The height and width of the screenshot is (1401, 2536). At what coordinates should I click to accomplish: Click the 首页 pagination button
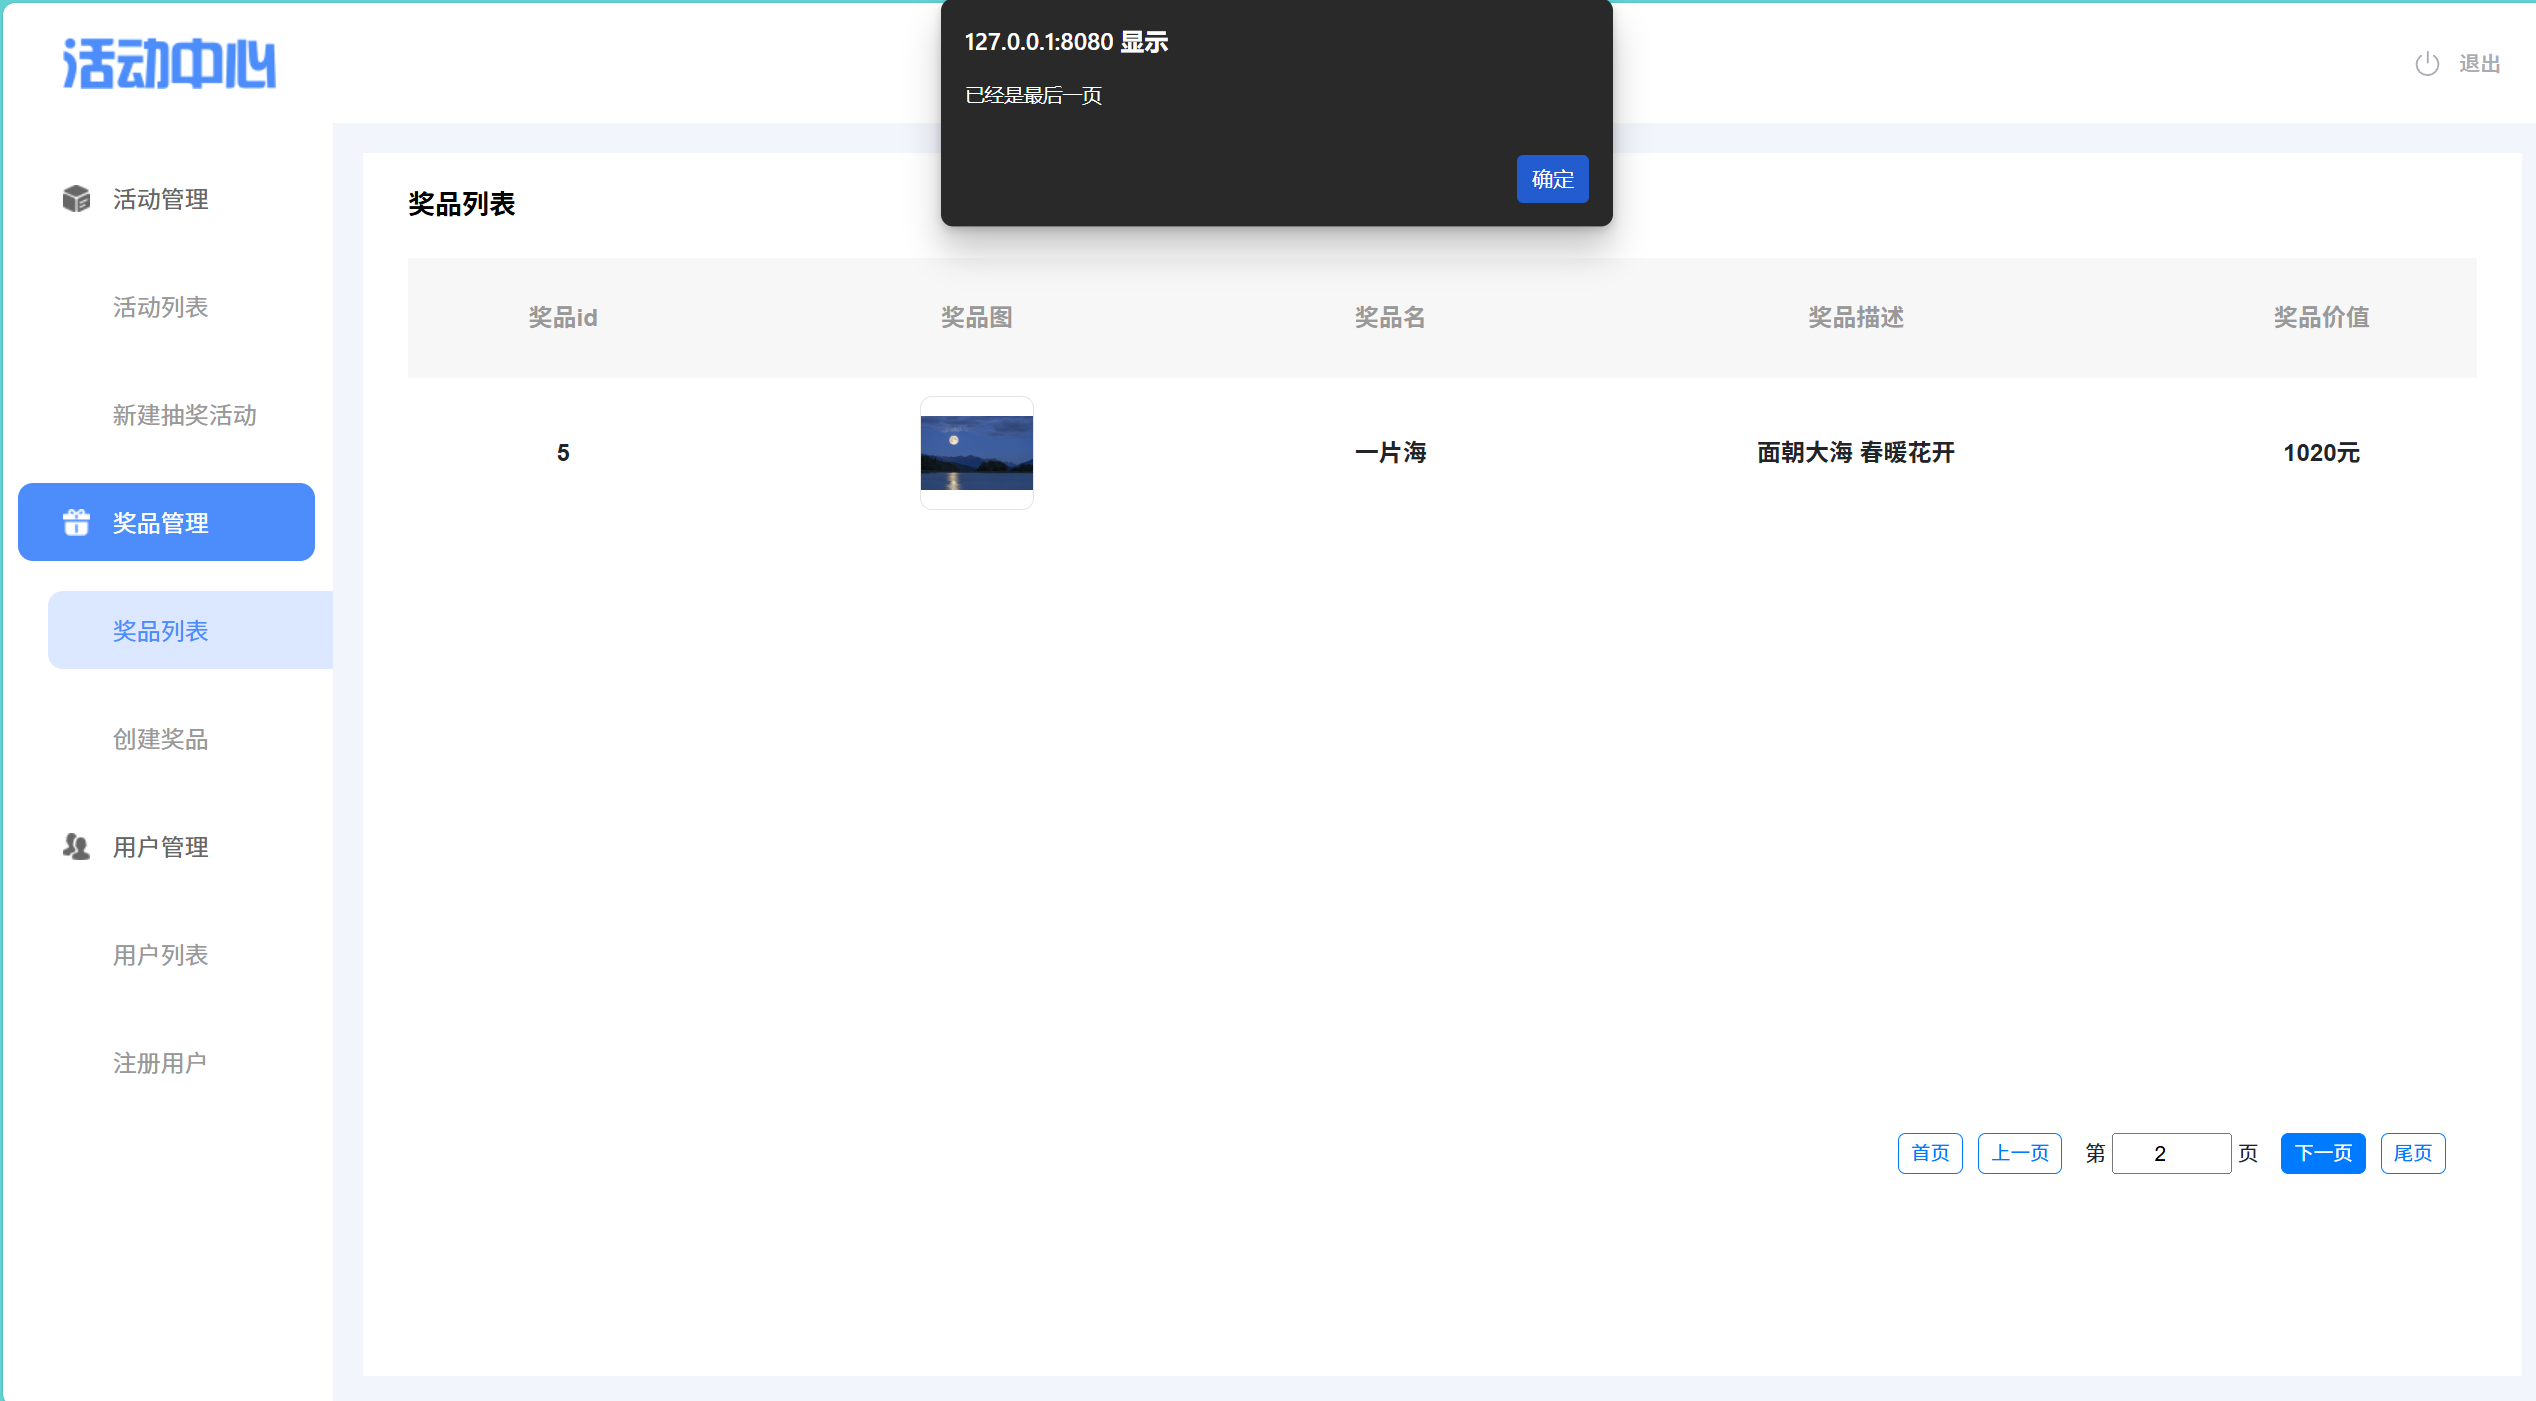[1930, 1153]
